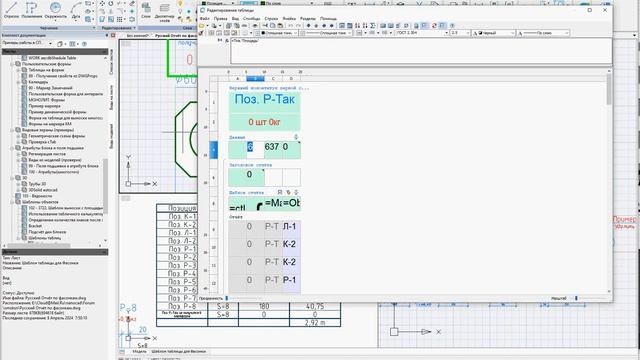
Task: Click the sort ascending icon in table editor
Action: click(358, 26)
